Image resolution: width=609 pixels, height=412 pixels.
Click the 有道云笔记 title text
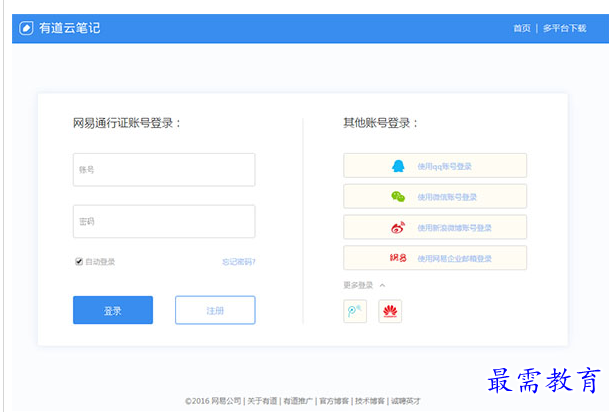[x=70, y=28]
